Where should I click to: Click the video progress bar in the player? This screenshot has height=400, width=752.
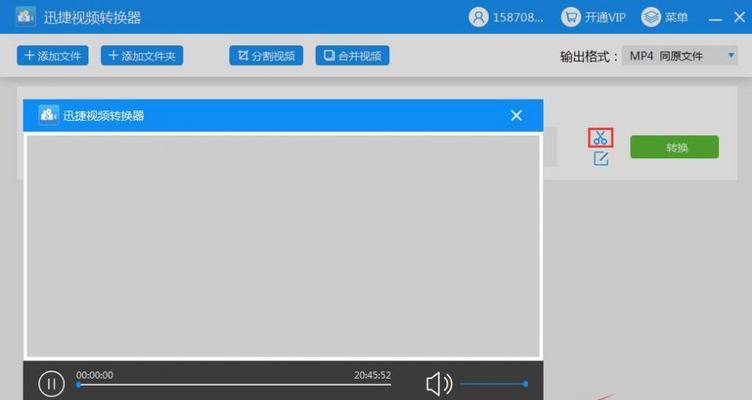click(234, 384)
